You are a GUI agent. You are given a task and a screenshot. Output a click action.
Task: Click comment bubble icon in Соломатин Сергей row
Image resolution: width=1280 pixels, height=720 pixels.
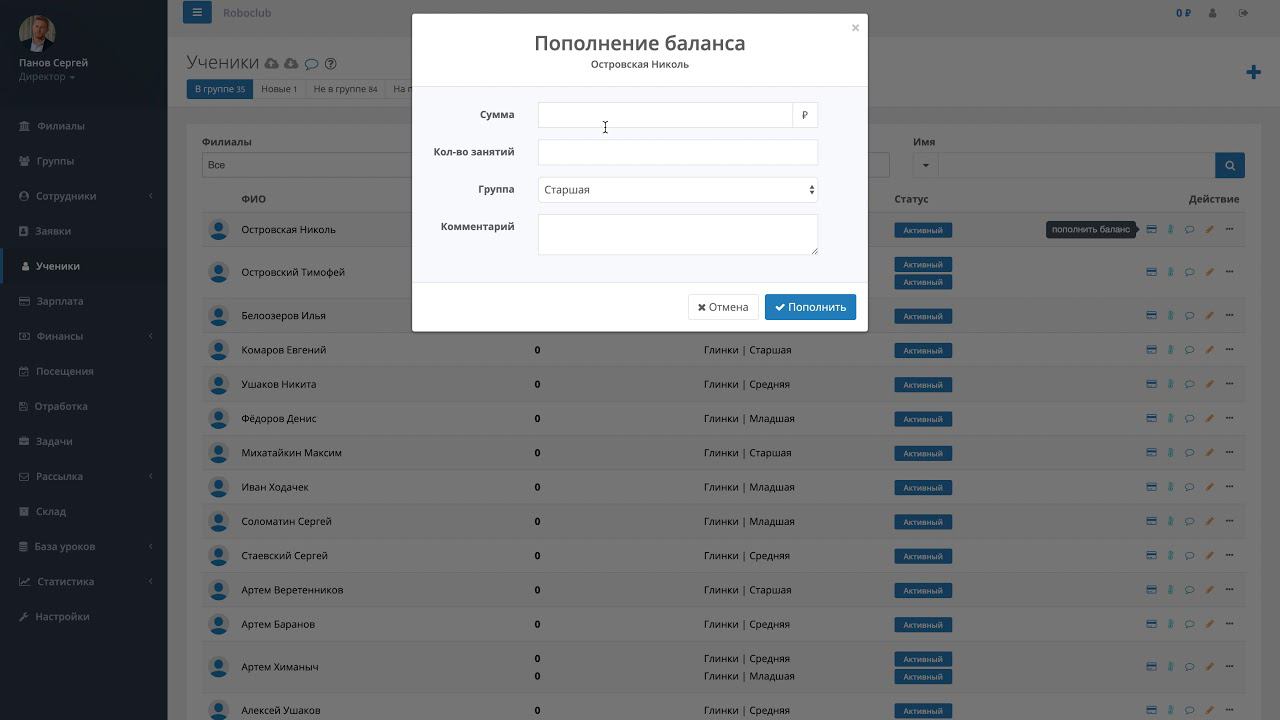click(x=1189, y=521)
